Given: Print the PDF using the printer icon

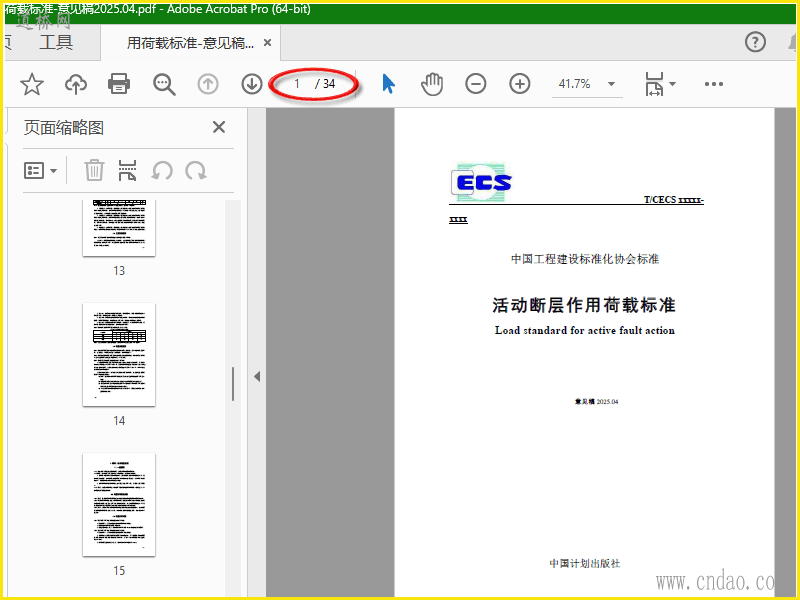Looking at the screenshot, I should (119, 84).
